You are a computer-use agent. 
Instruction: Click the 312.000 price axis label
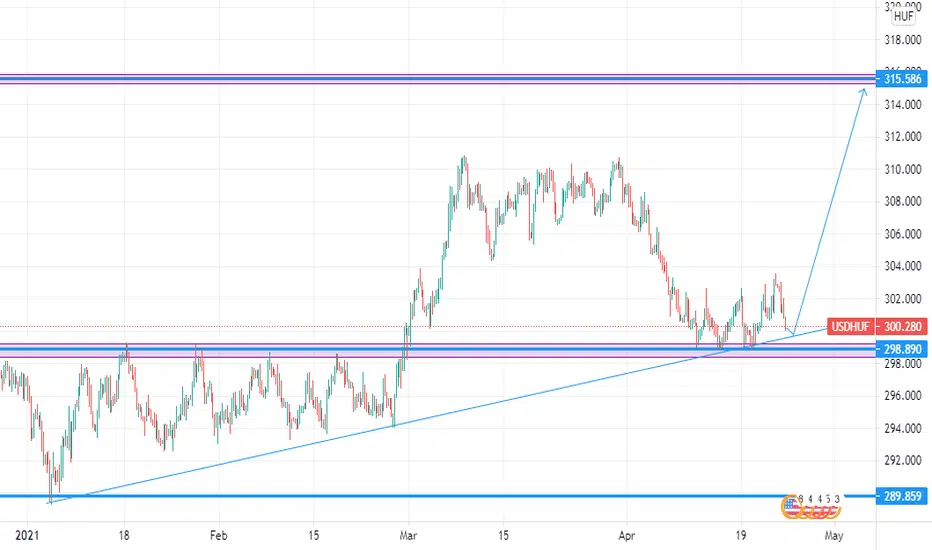(x=902, y=137)
